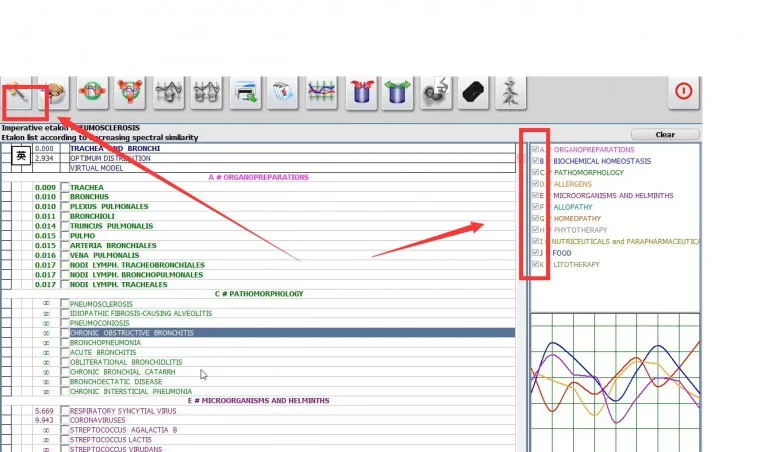
Task: Click the green-arrow blue container icon
Action: click(x=397, y=93)
